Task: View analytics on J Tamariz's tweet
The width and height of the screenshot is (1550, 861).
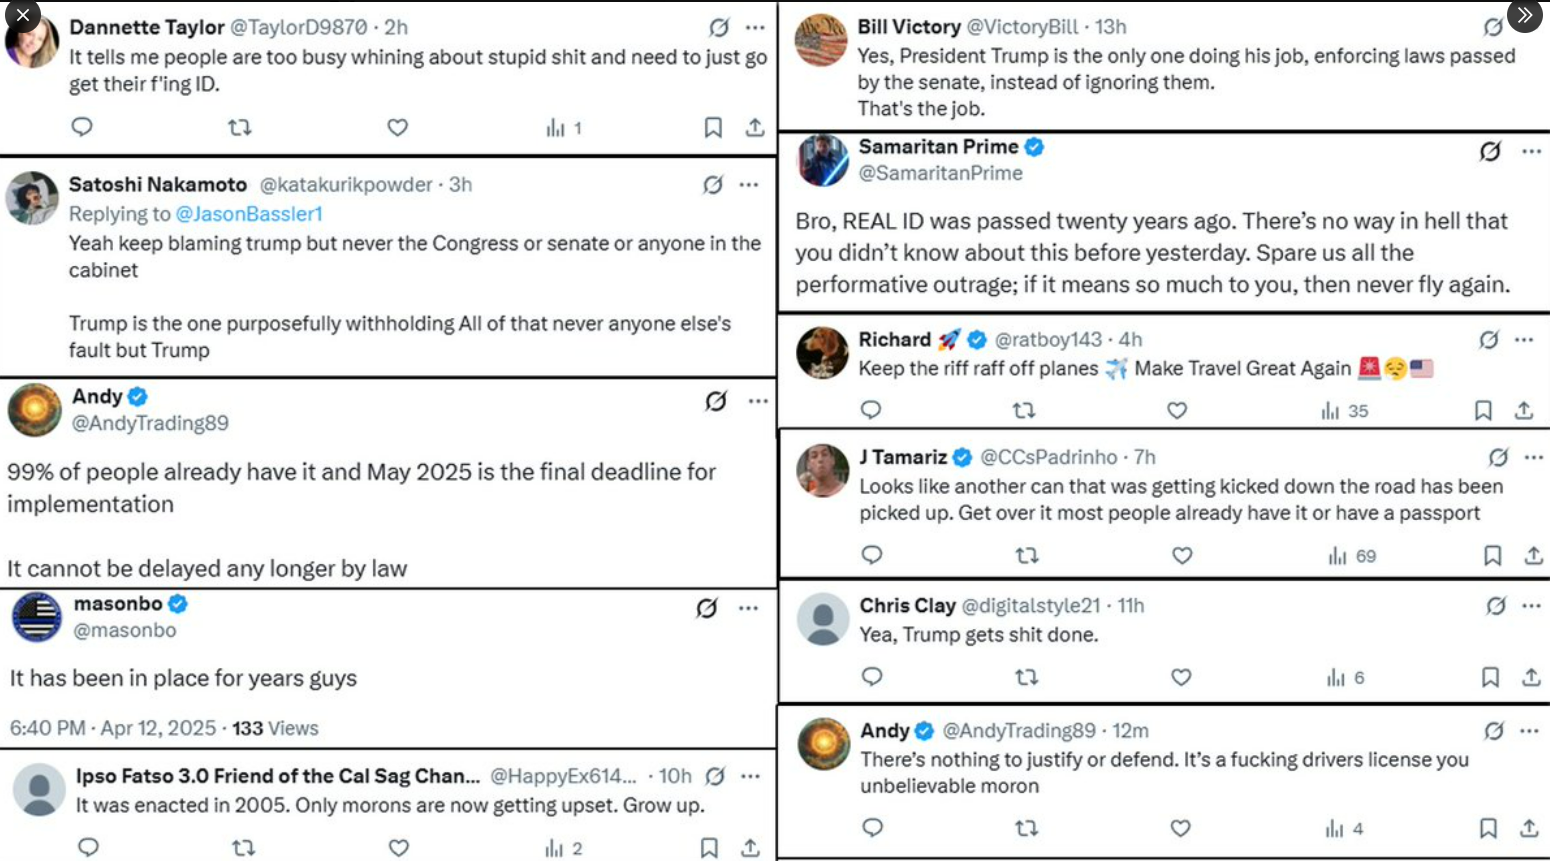Action: coord(1352,556)
